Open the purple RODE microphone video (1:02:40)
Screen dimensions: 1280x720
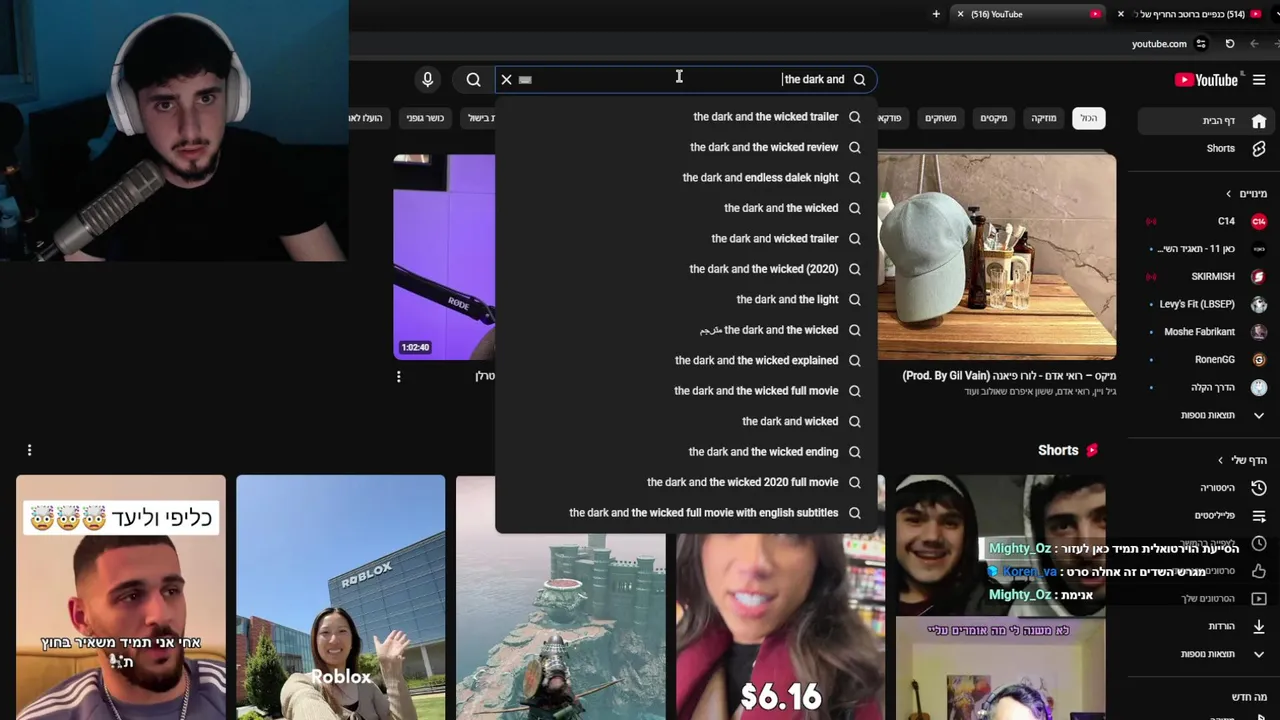[x=444, y=257]
